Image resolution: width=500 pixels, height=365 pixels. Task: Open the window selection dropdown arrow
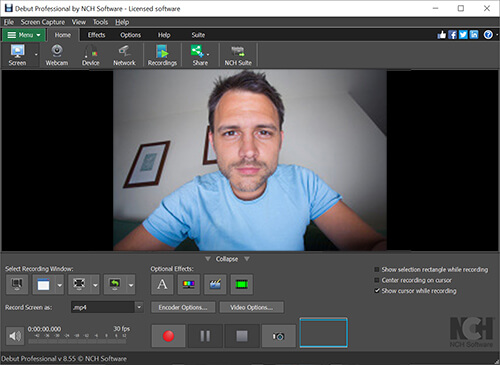[x=60, y=285]
